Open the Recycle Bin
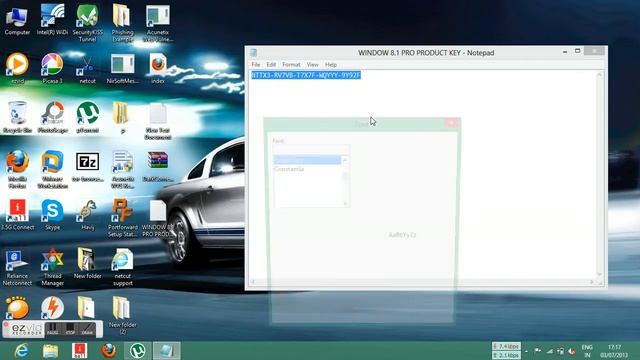 (x=17, y=118)
